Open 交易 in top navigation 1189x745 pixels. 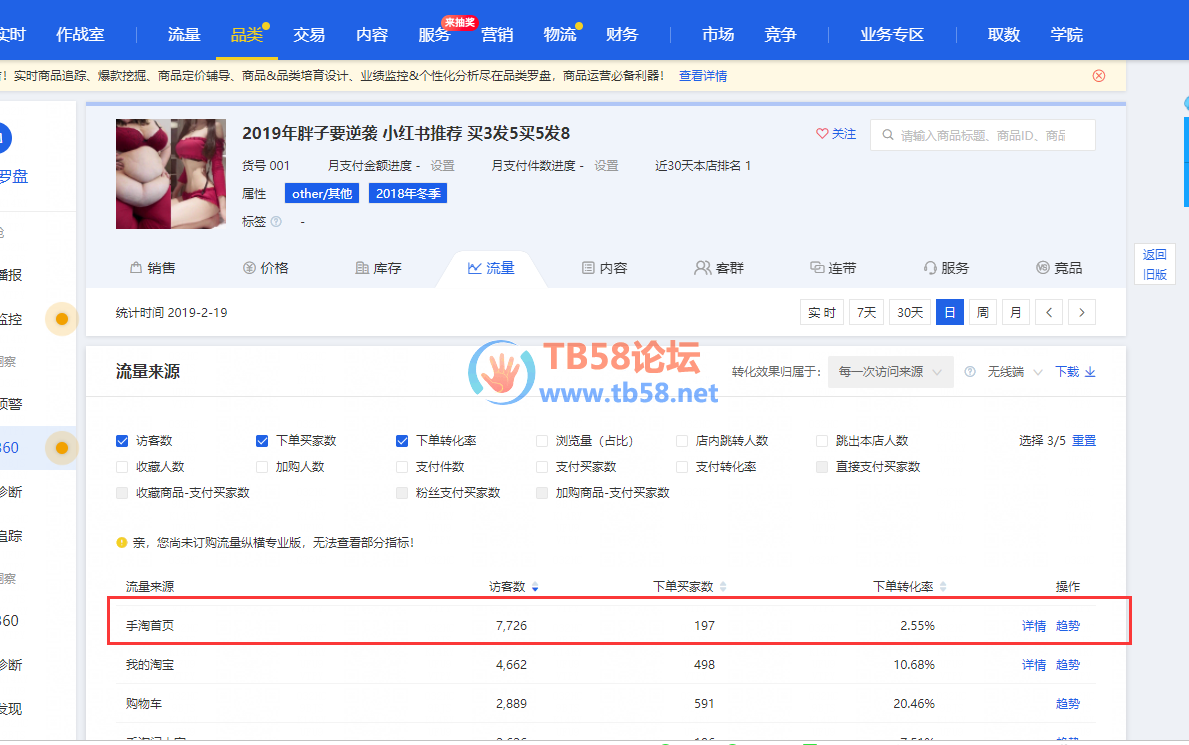tap(309, 34)
